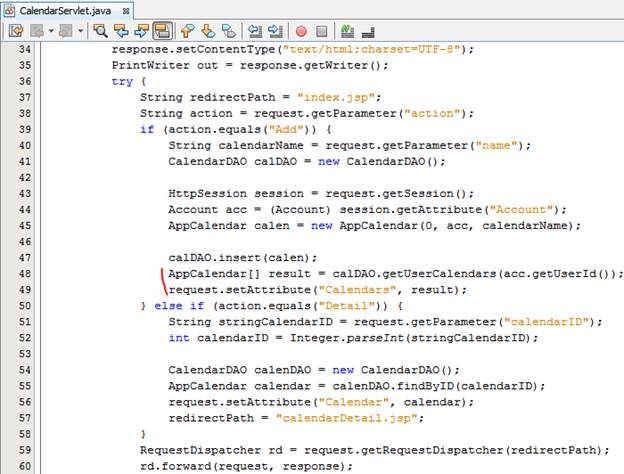
Task: Open the Back history dropdown arrow
Action: [51, 31]
